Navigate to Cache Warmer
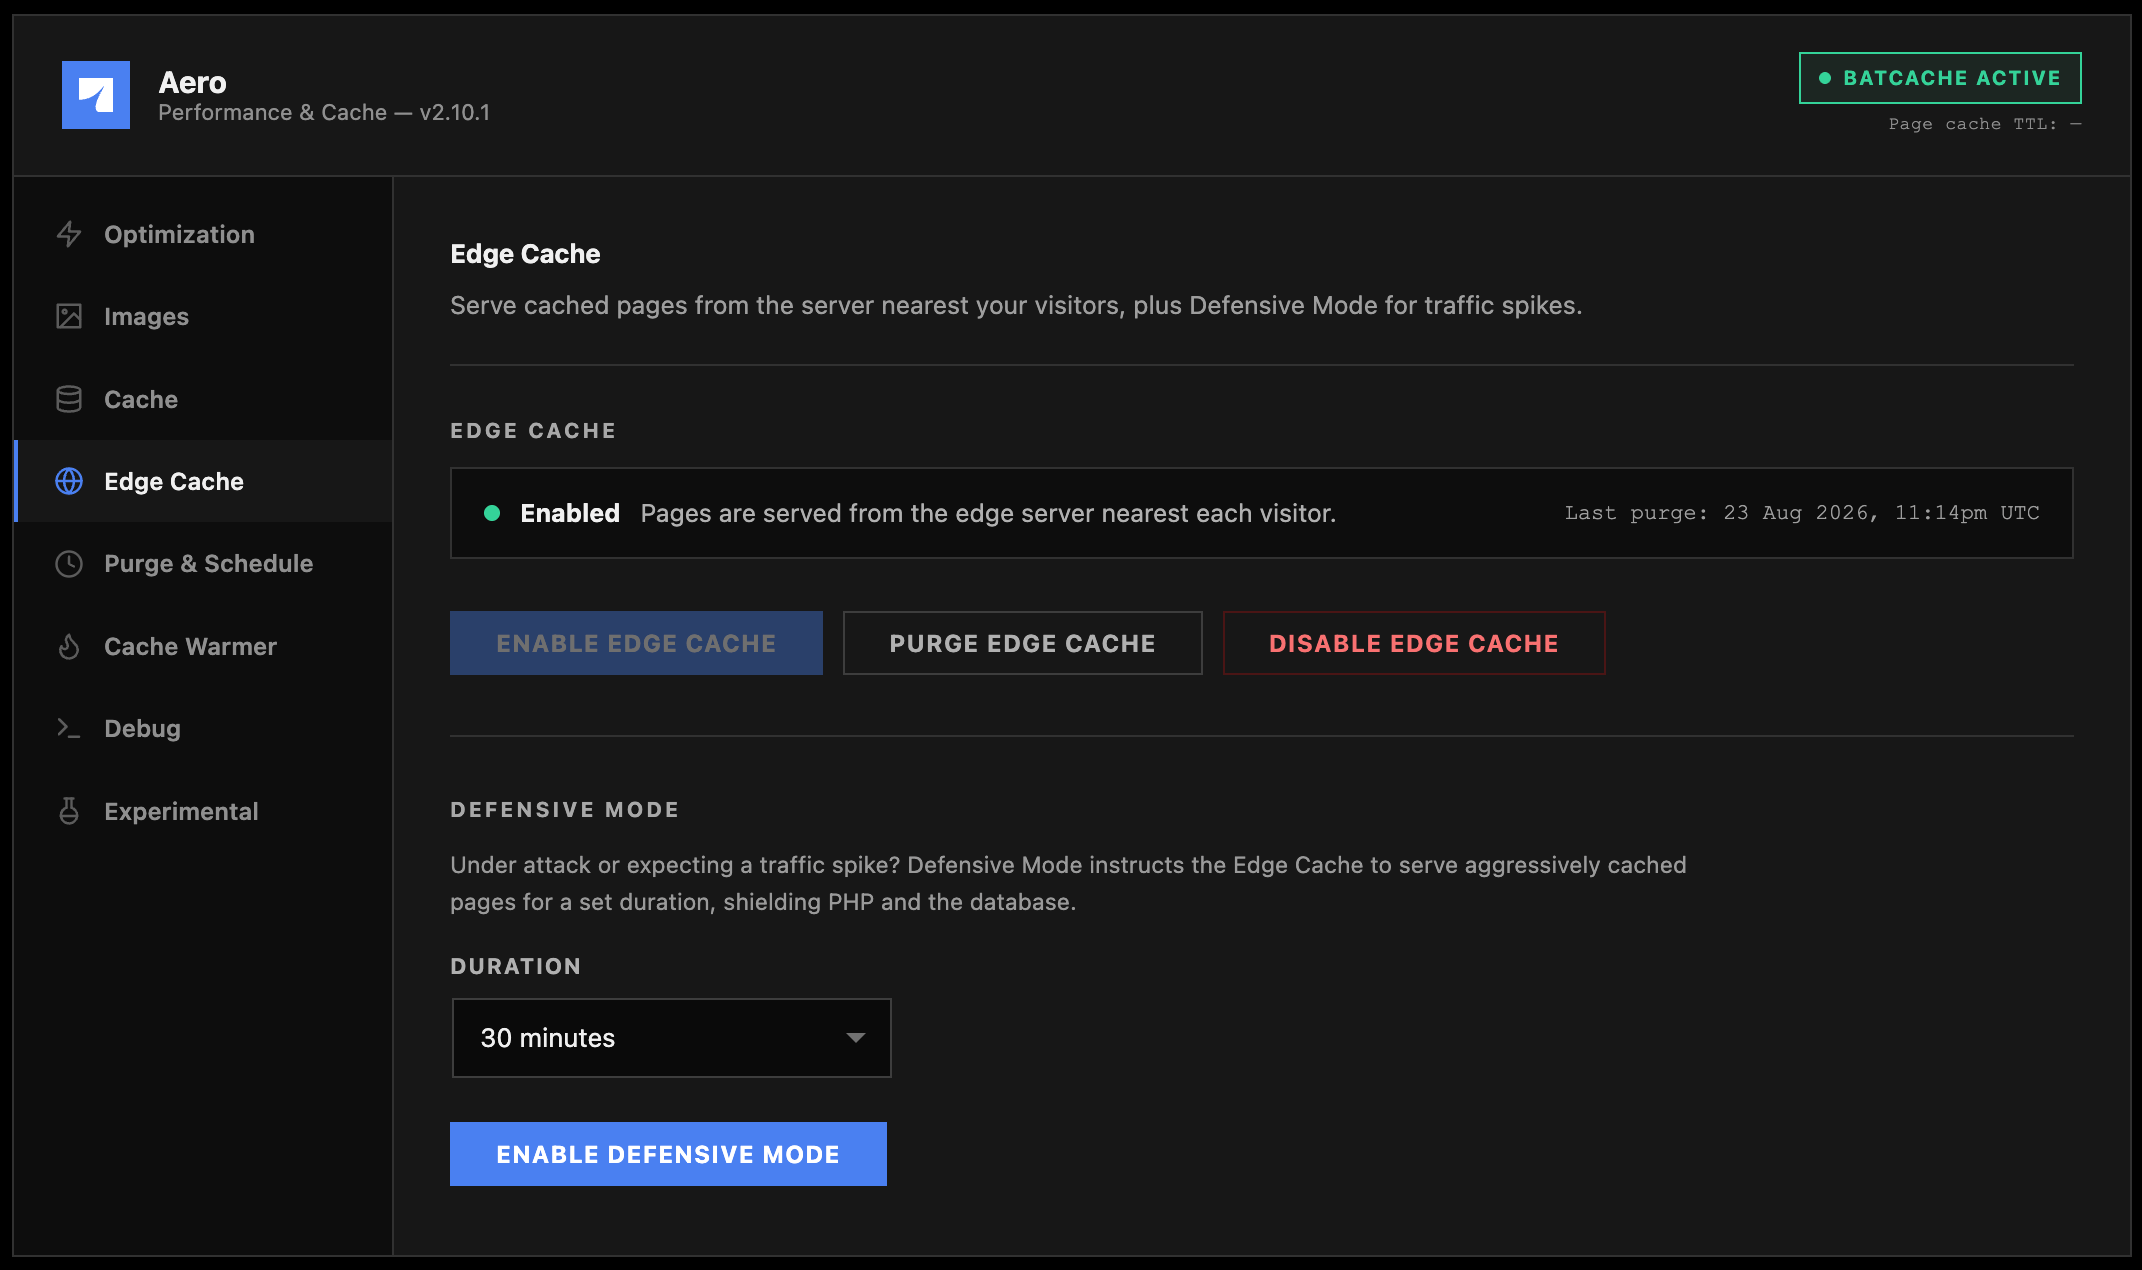The height and width of the screenshot is (1270, 2142). pyautogui.click(x=204, y=646)
